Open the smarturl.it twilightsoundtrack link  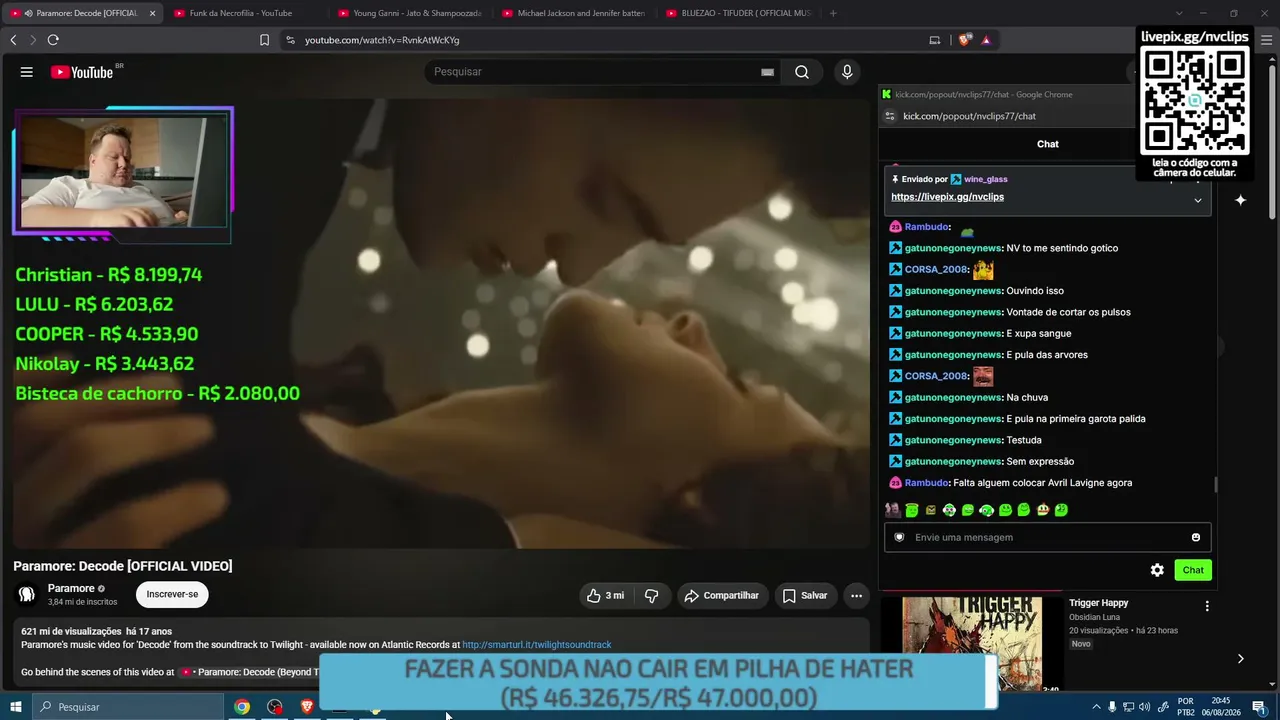(536, 645)
